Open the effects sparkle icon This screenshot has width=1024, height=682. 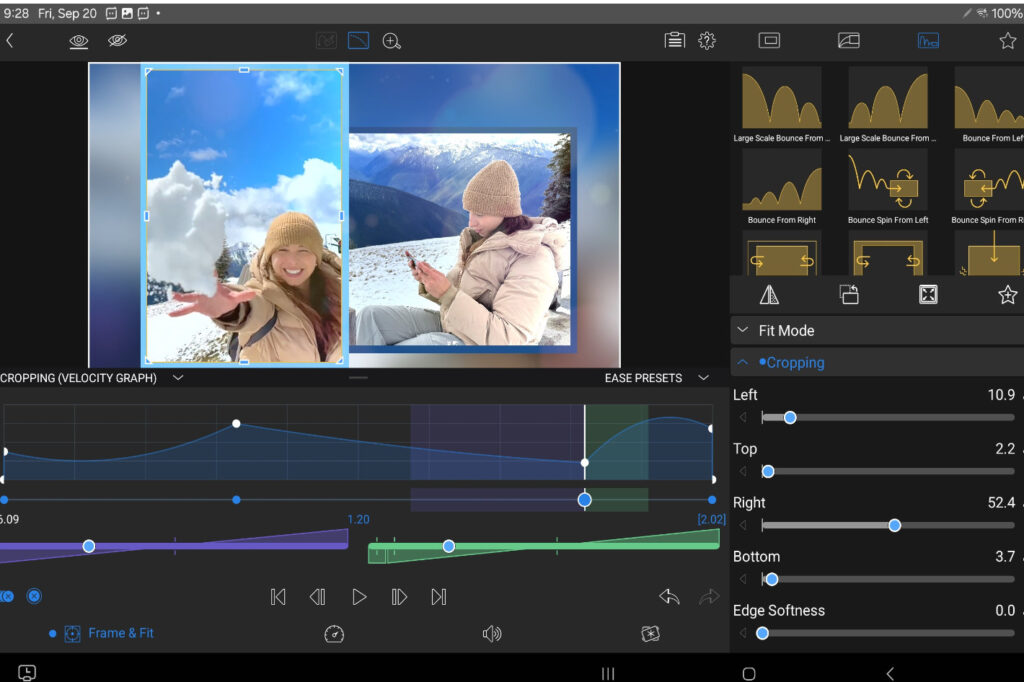tap(650, 634)
